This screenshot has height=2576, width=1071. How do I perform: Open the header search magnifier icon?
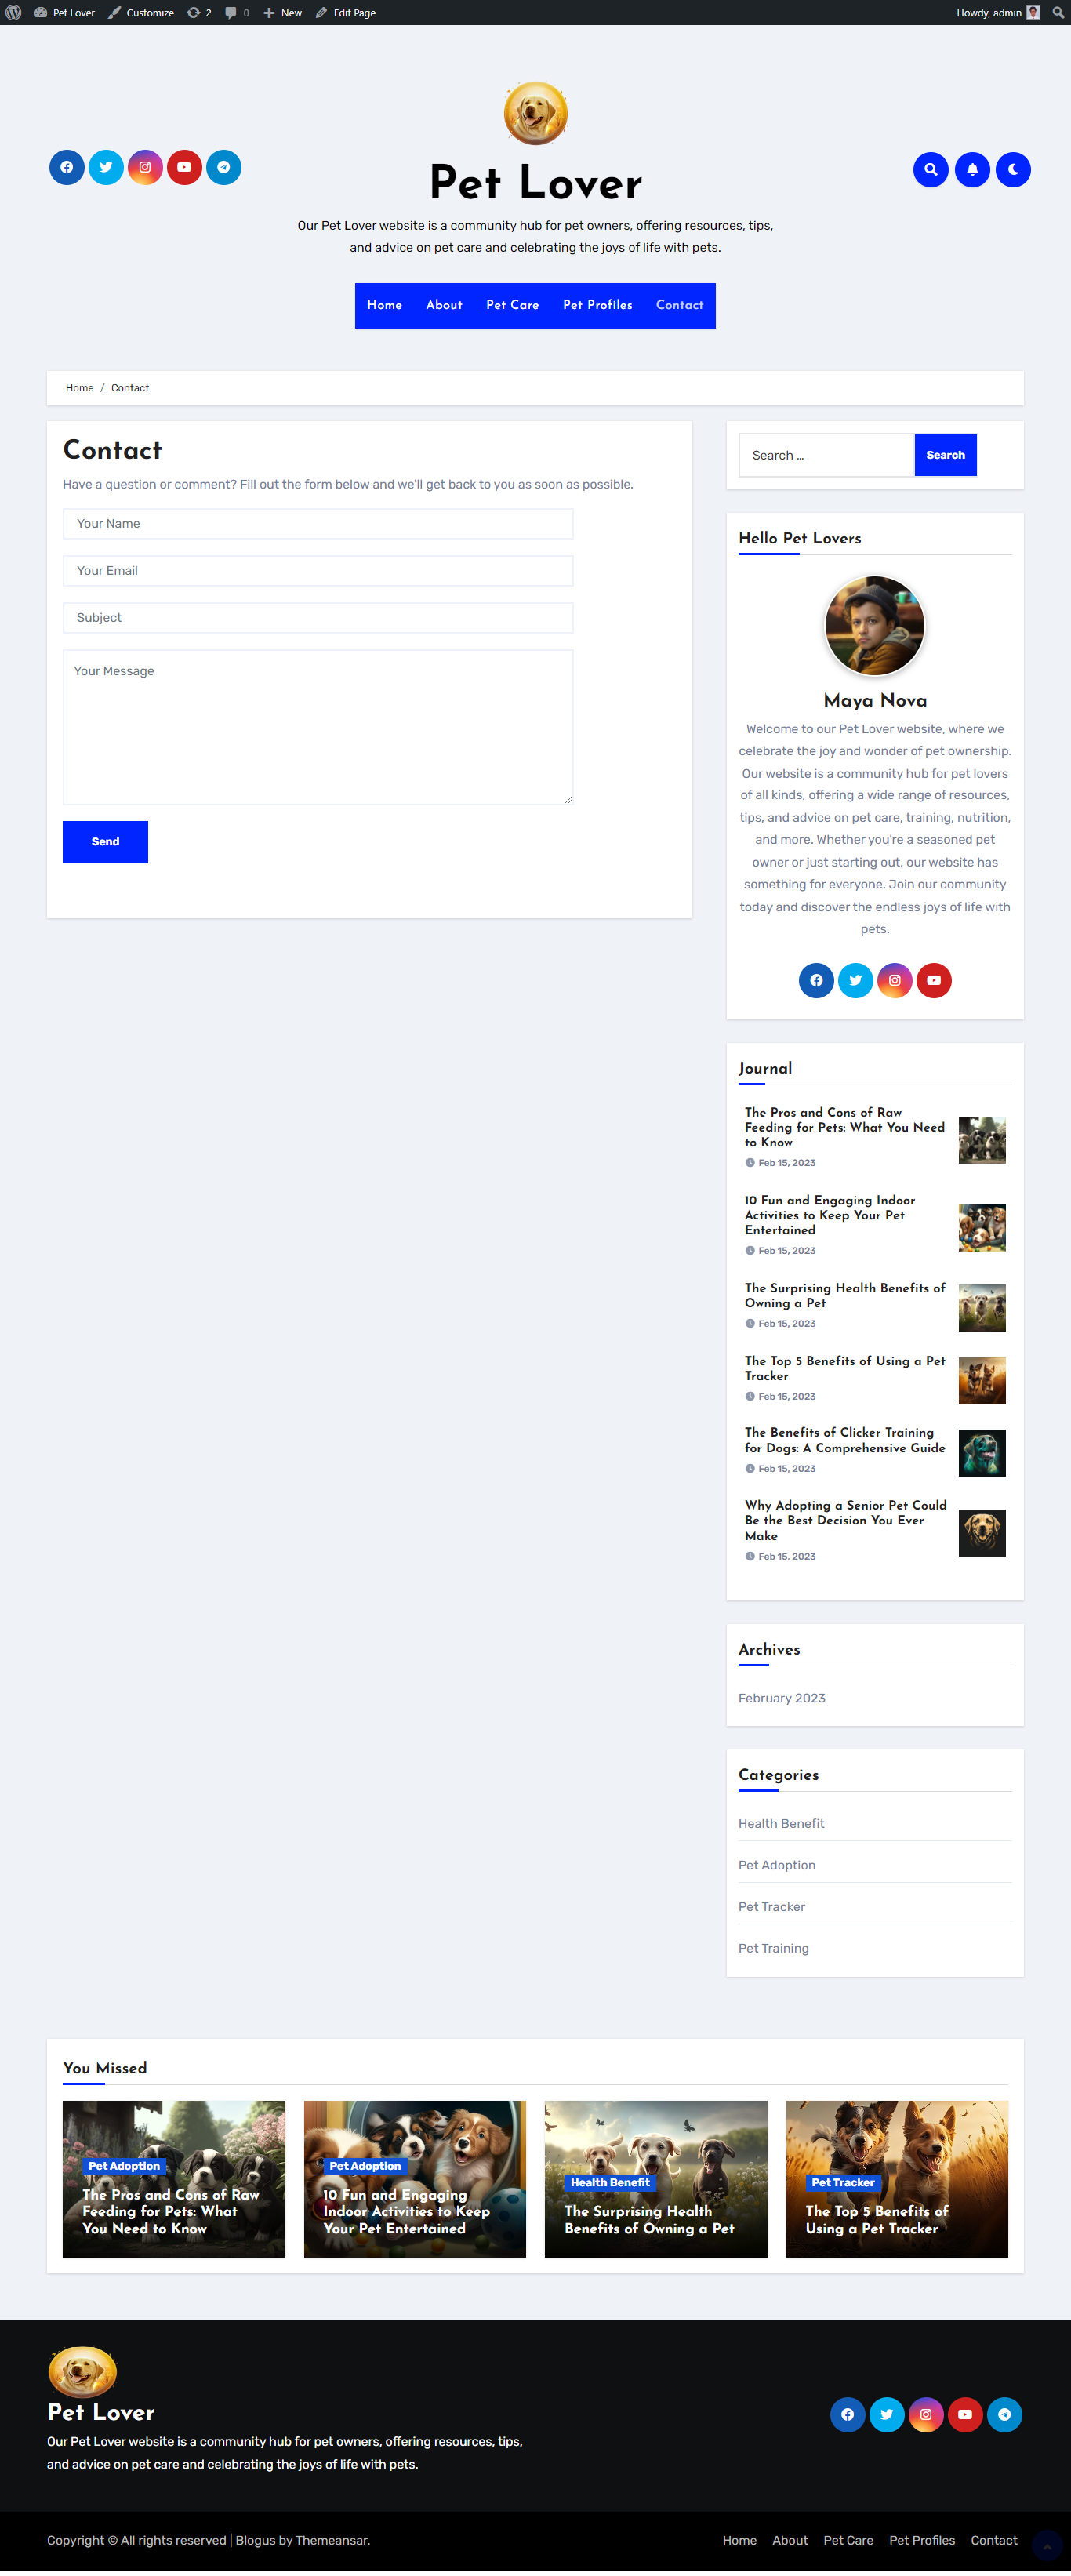pyautogui.click(x=930, y=170)
